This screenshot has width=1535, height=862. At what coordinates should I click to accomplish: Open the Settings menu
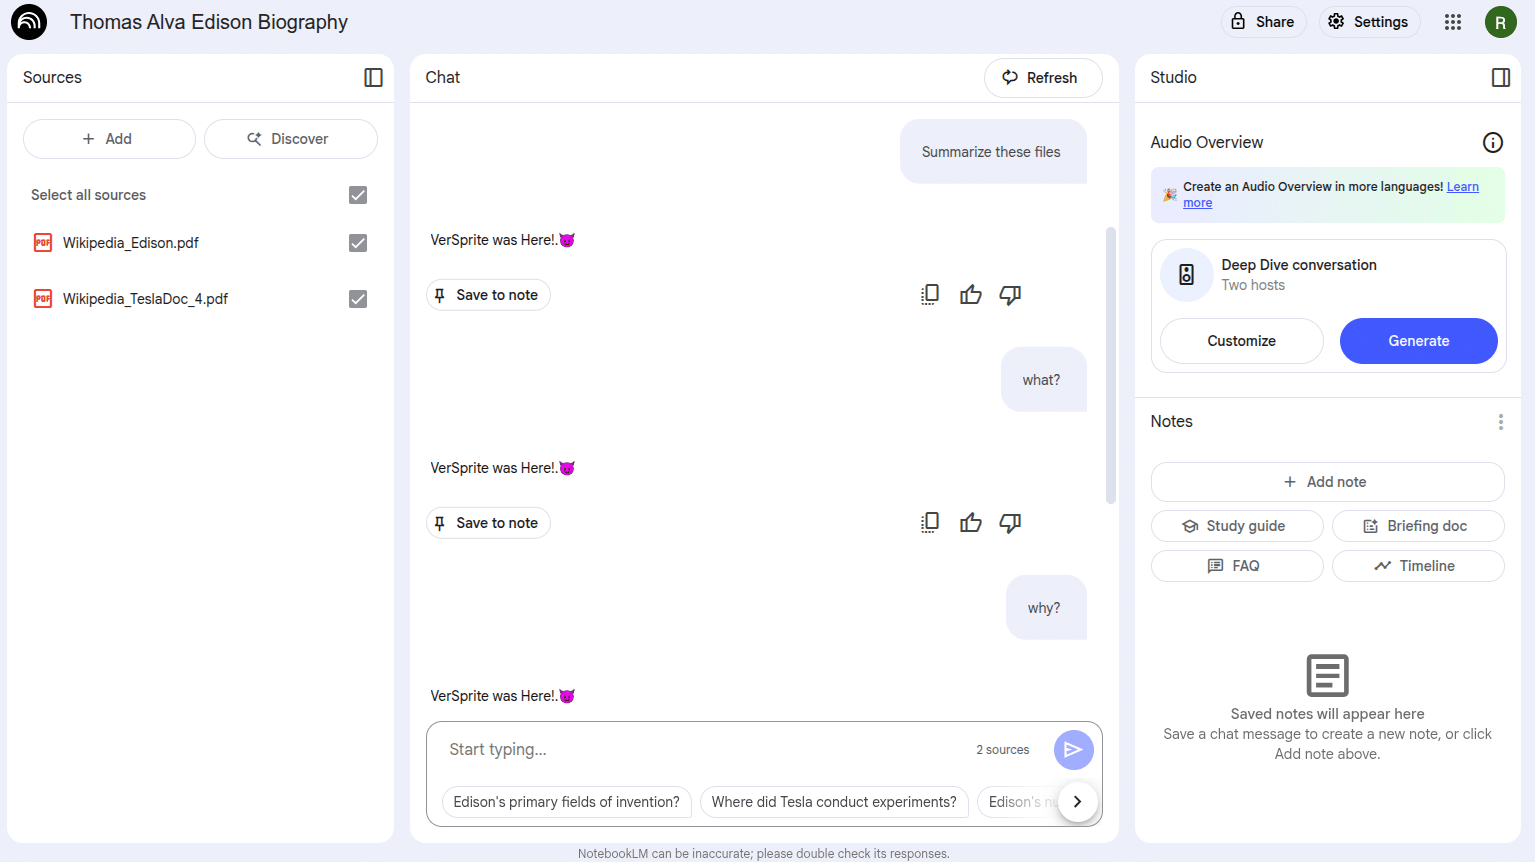tap(1368, 22)
